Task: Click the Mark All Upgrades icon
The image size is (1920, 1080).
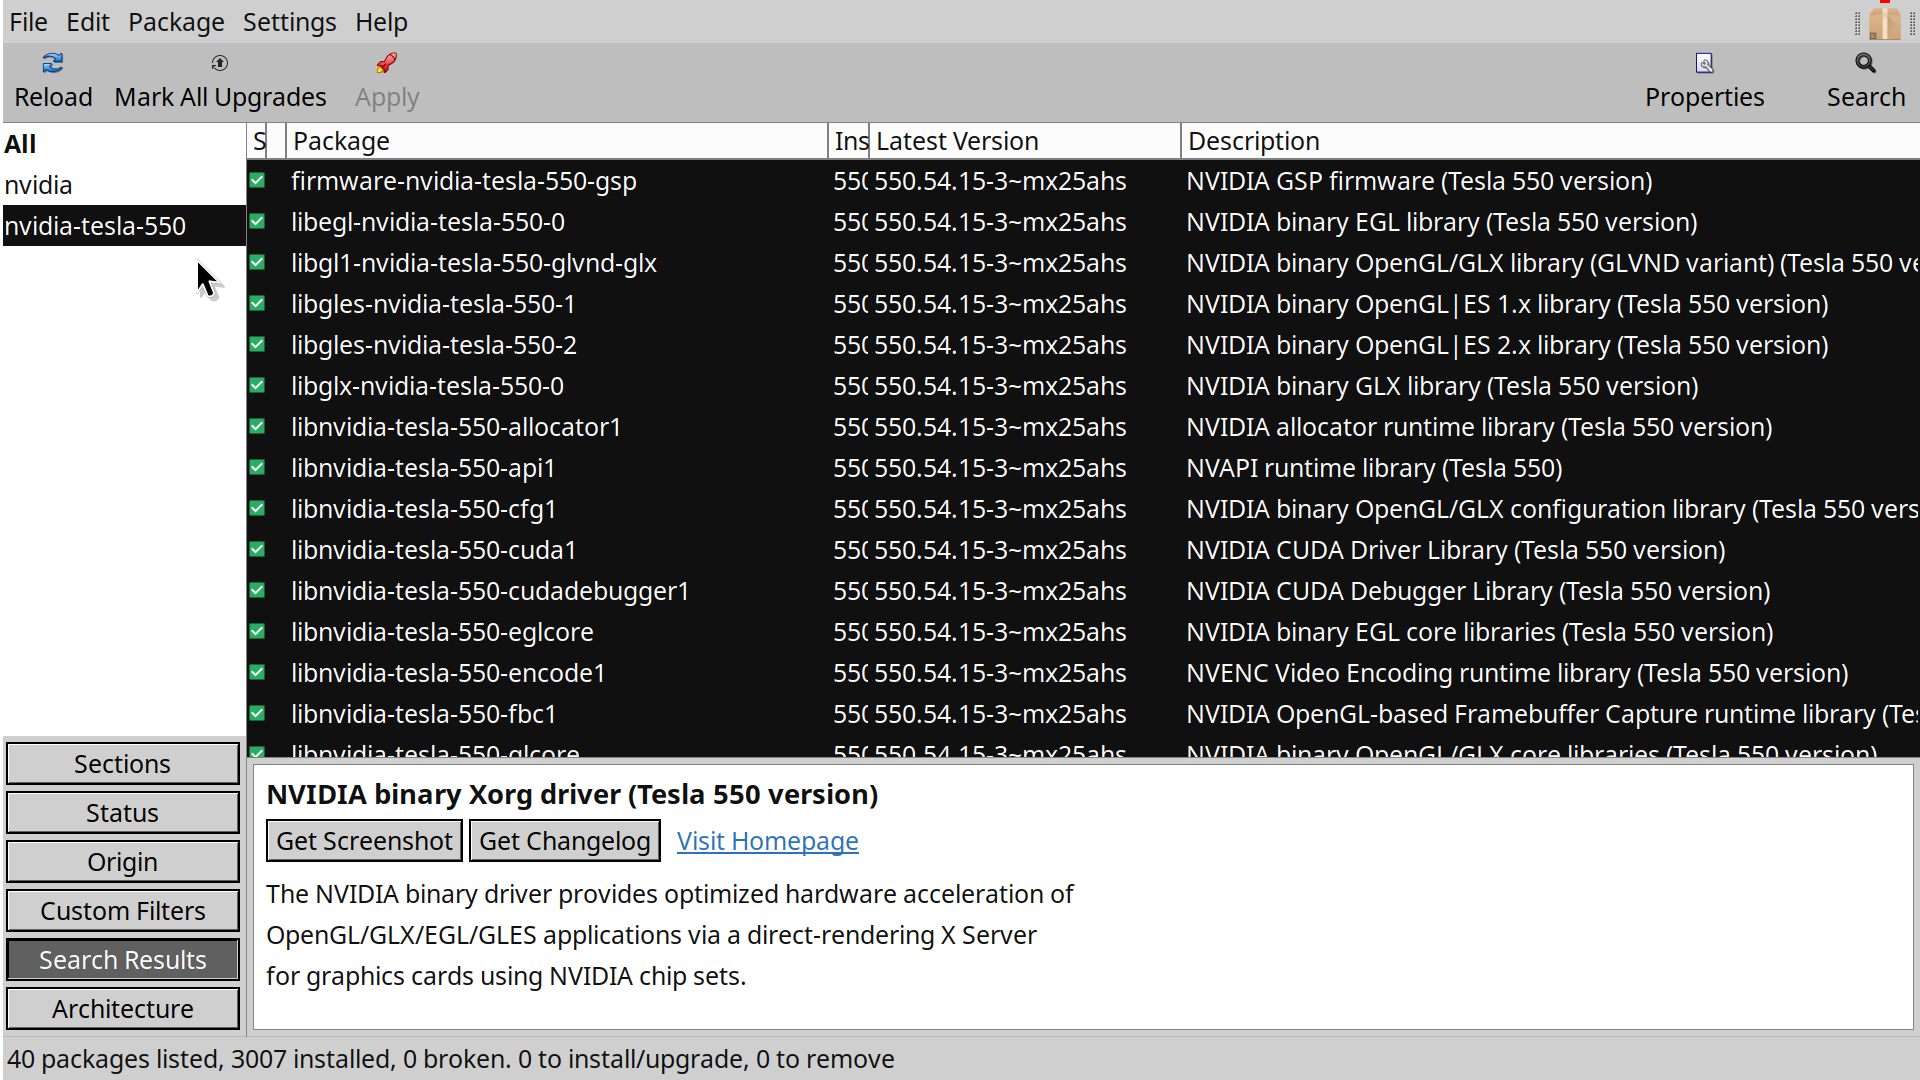Action: 220,64
